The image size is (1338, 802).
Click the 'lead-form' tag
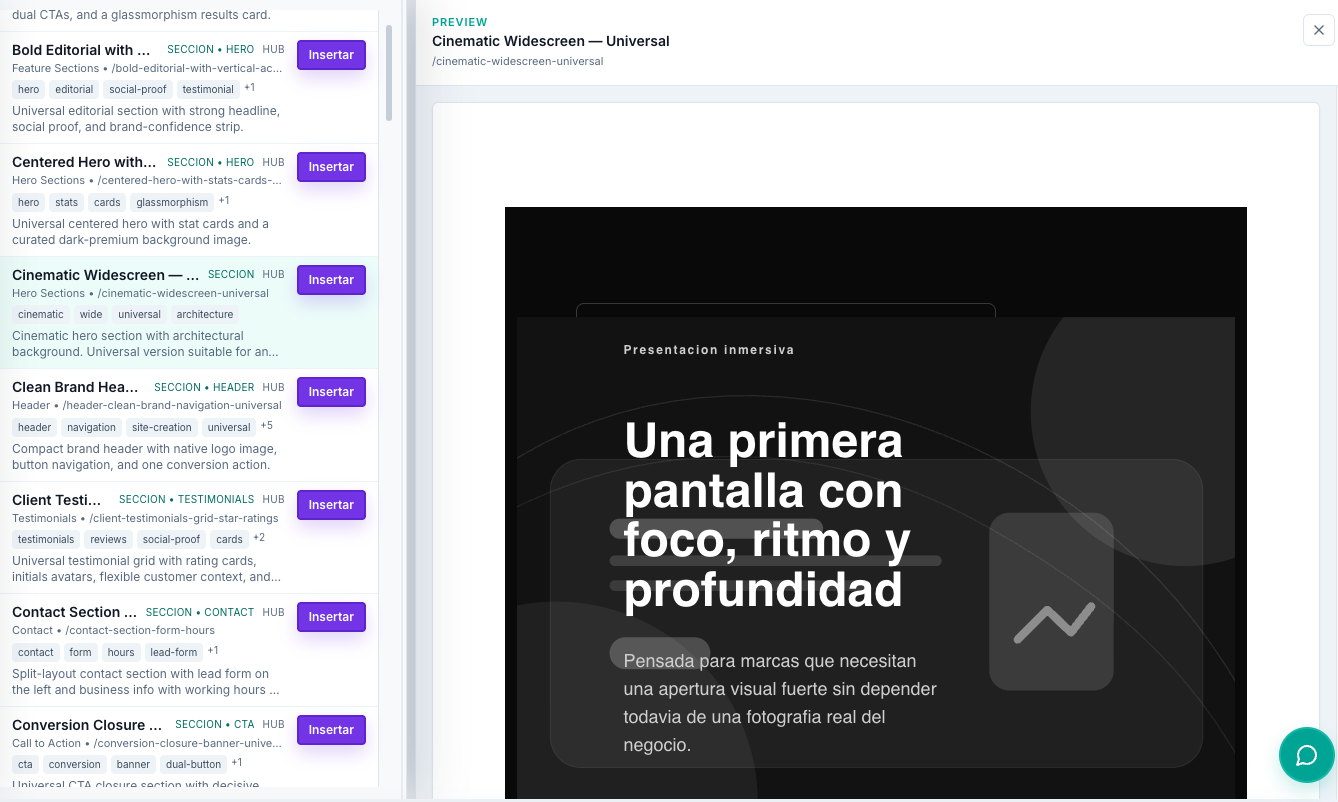pyautogui.click(x=174, y=652)
